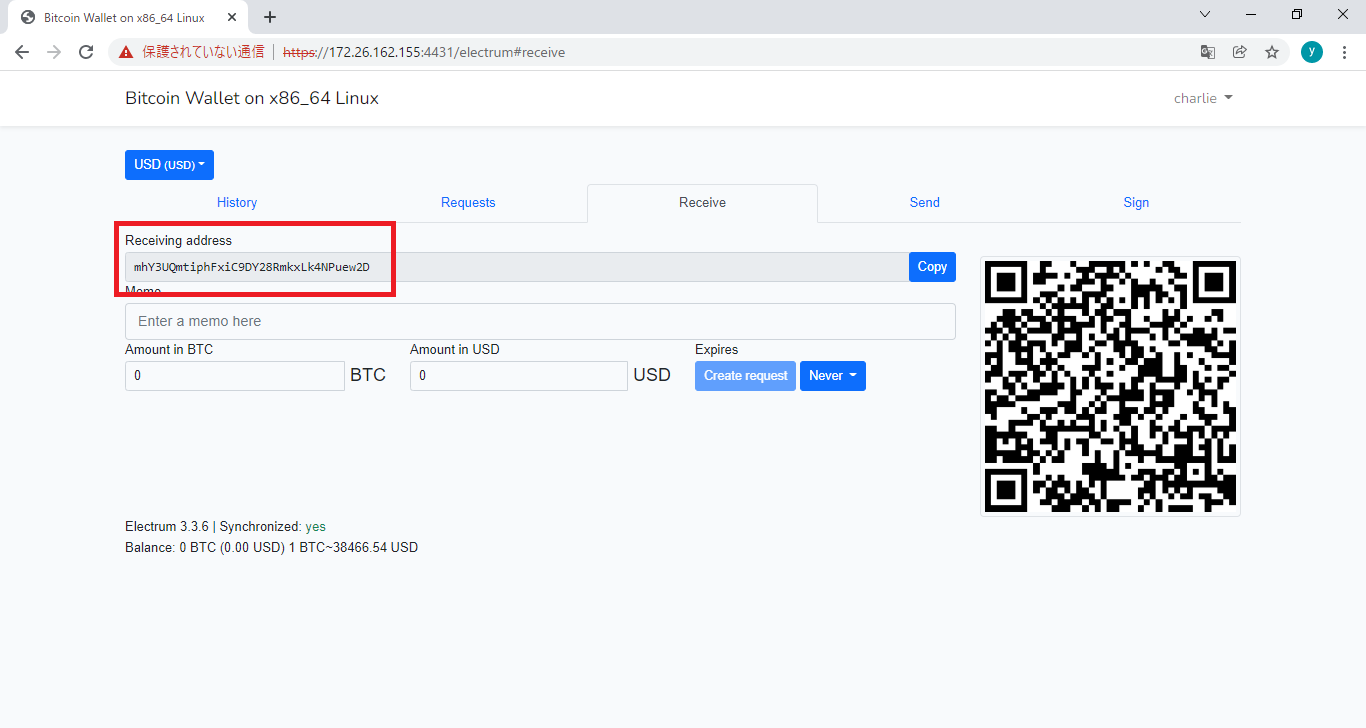Click the page reload icon

coord(85,51)
